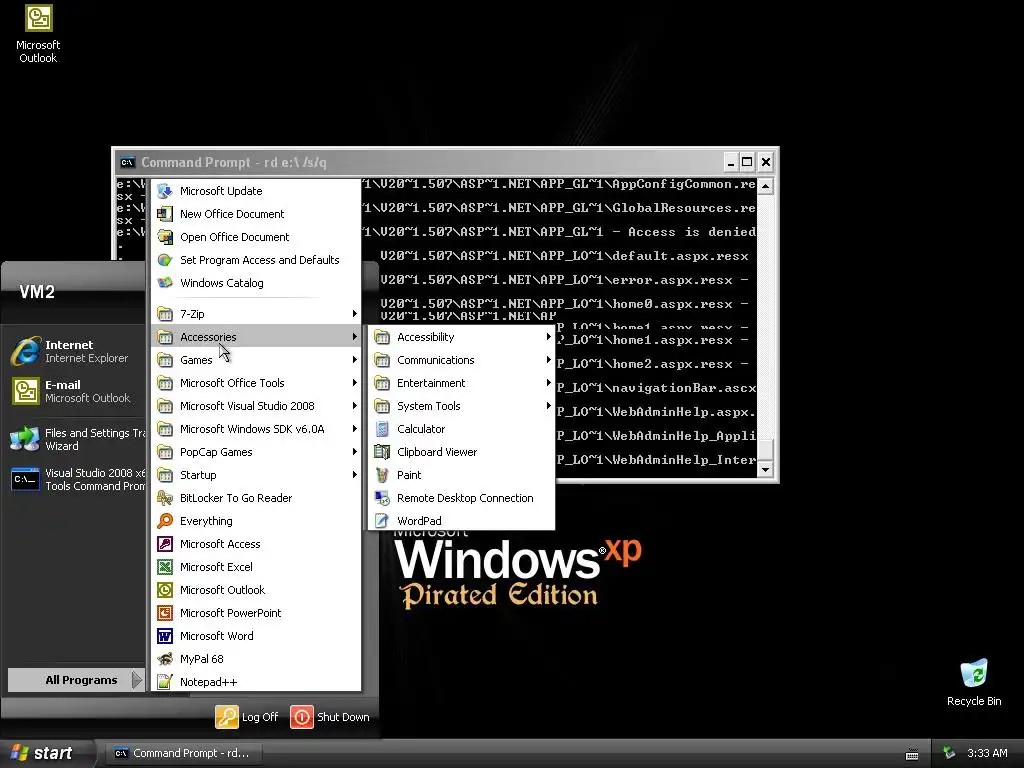Click the Command Prompt scroll down arrow

[765, 469]
